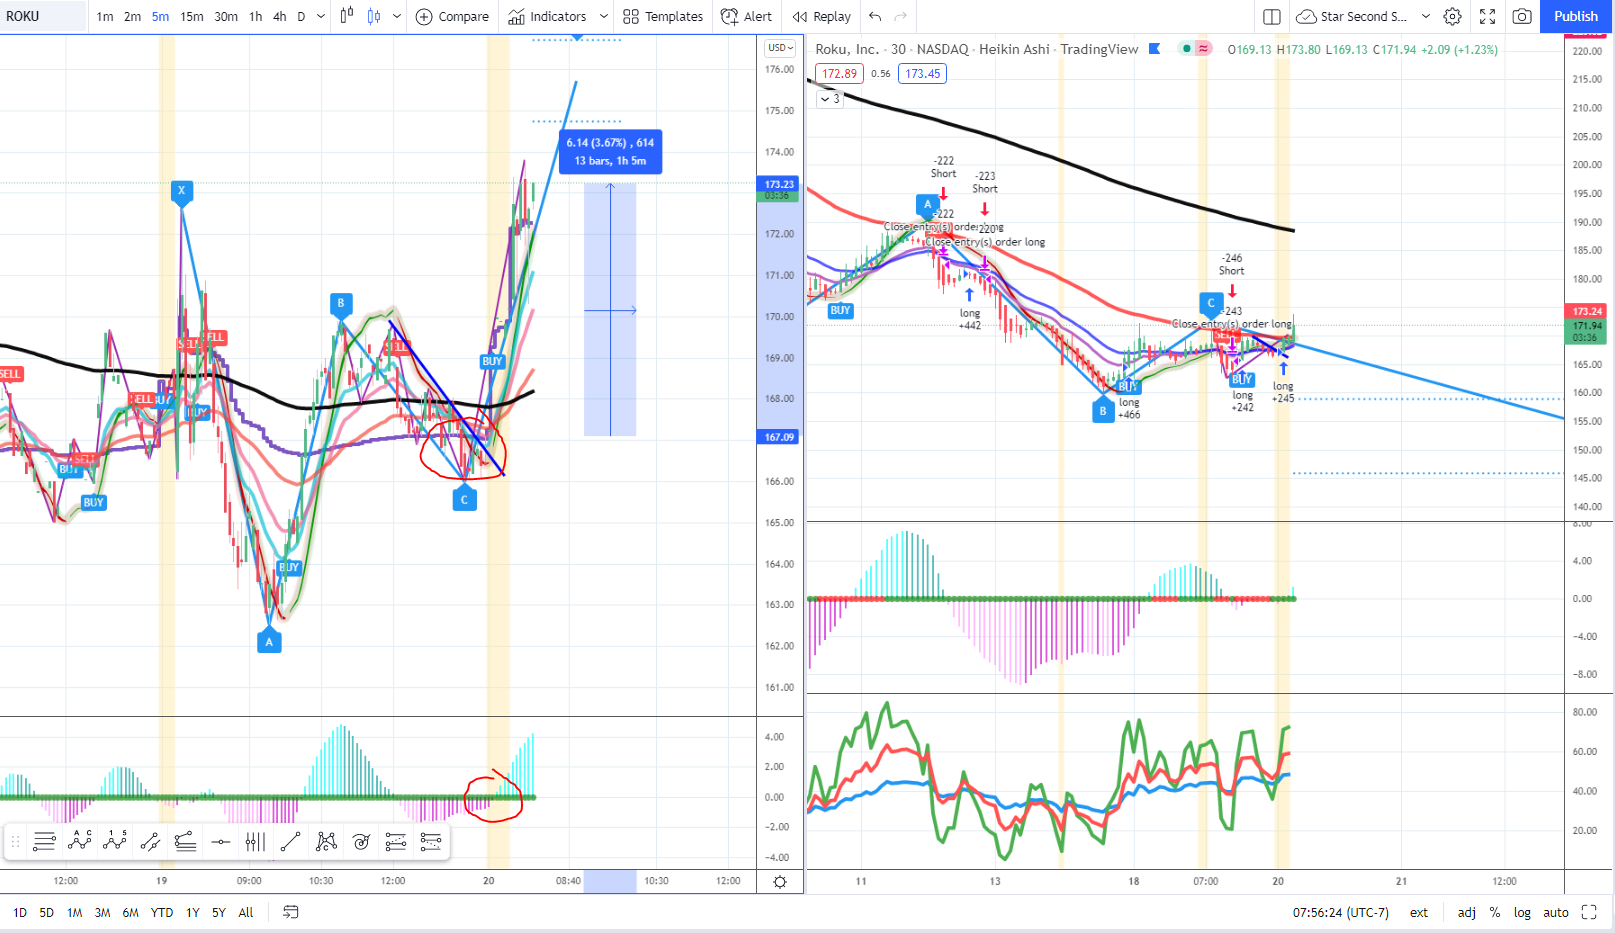Set date range to 6M
Image resolution: width=1615 pixels, height=933 pixels.
pyautogui.click(x=131, y=912)
